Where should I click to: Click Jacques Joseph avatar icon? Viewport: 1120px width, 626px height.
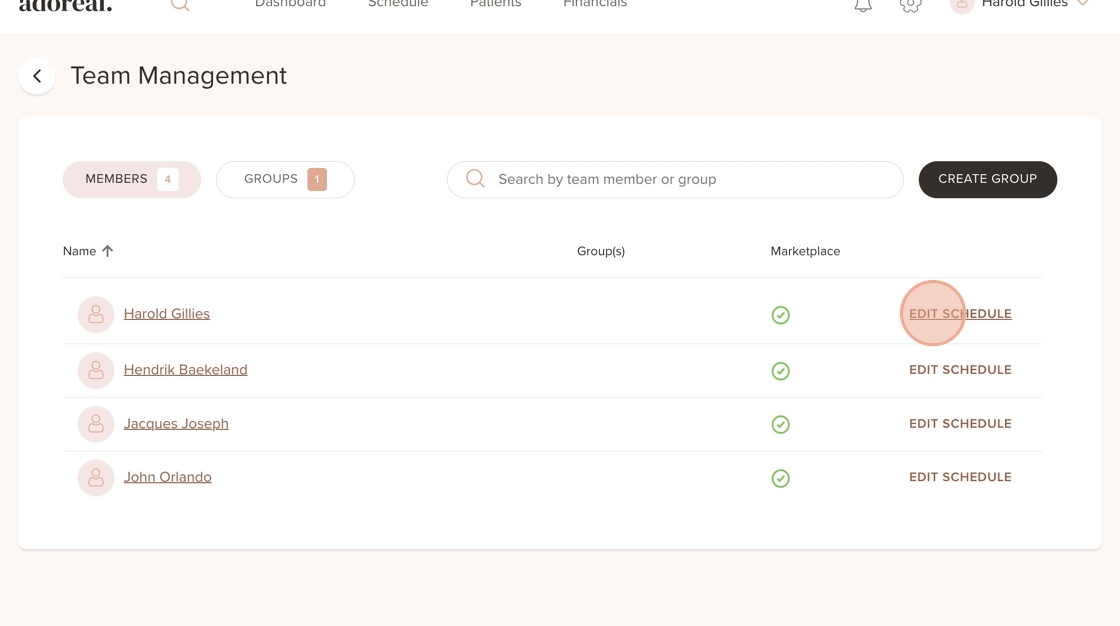click(x=96, y=424)
